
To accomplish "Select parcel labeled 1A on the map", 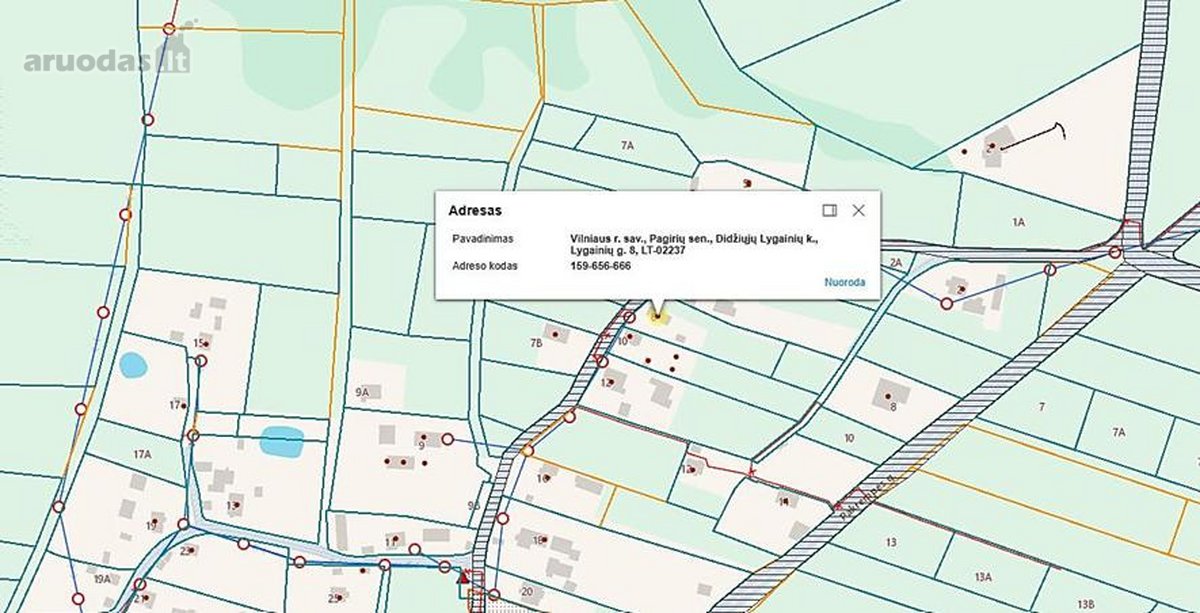I will point(1018,223).
